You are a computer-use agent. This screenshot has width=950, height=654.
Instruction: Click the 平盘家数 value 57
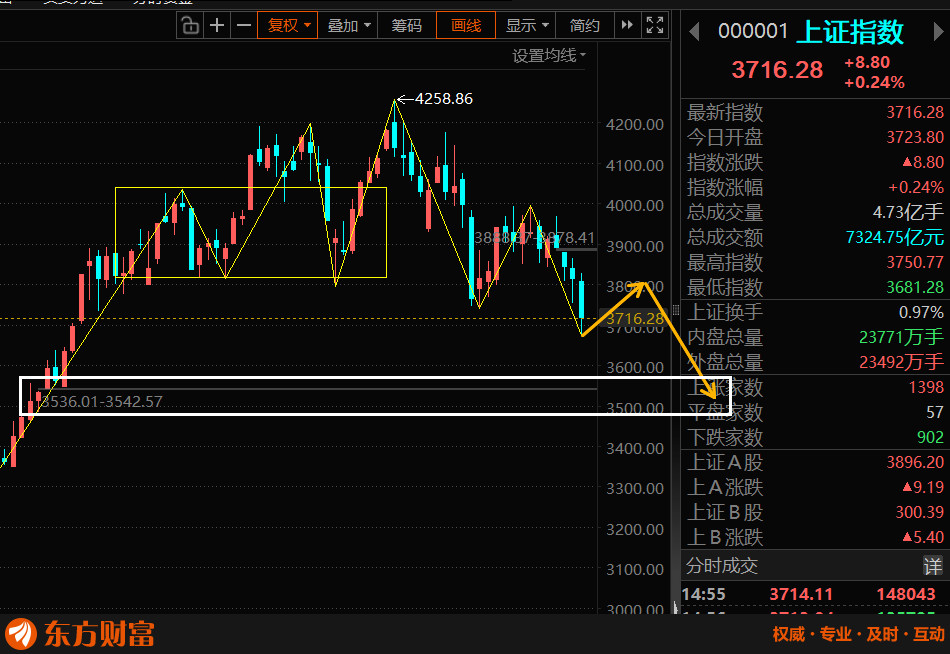pos(935,412)
